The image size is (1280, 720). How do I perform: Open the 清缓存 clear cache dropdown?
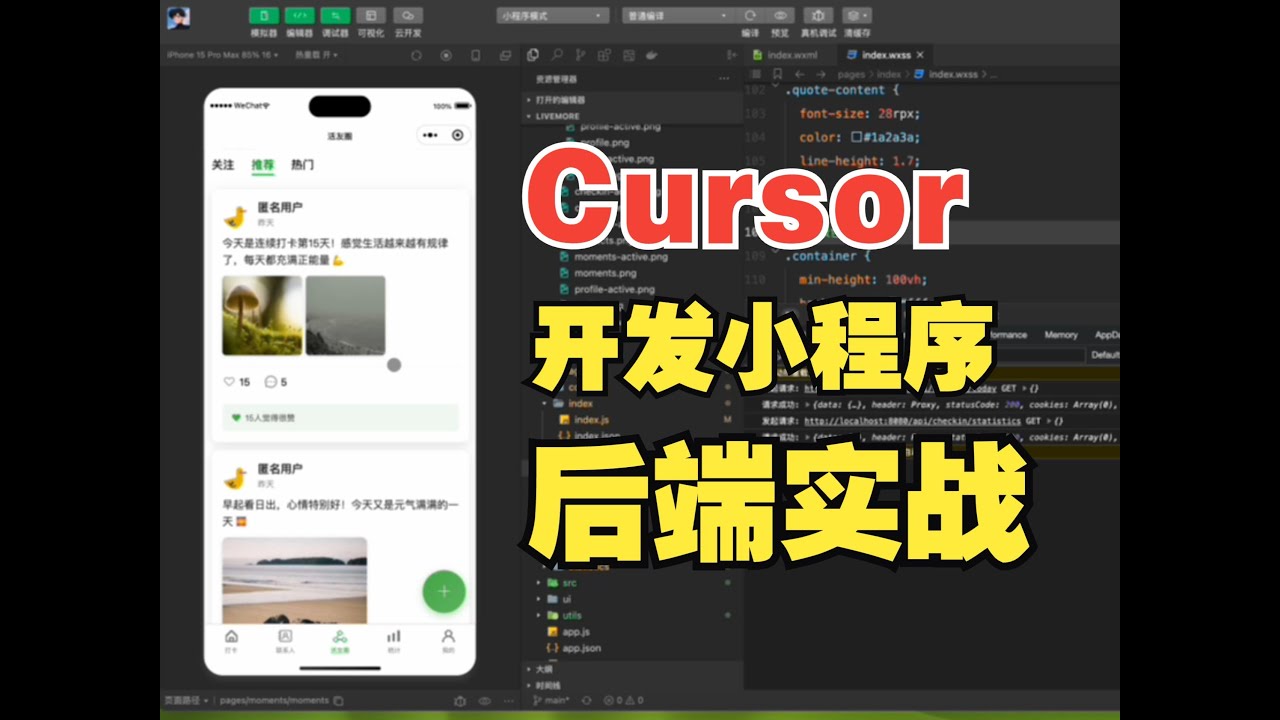(856, 16)
